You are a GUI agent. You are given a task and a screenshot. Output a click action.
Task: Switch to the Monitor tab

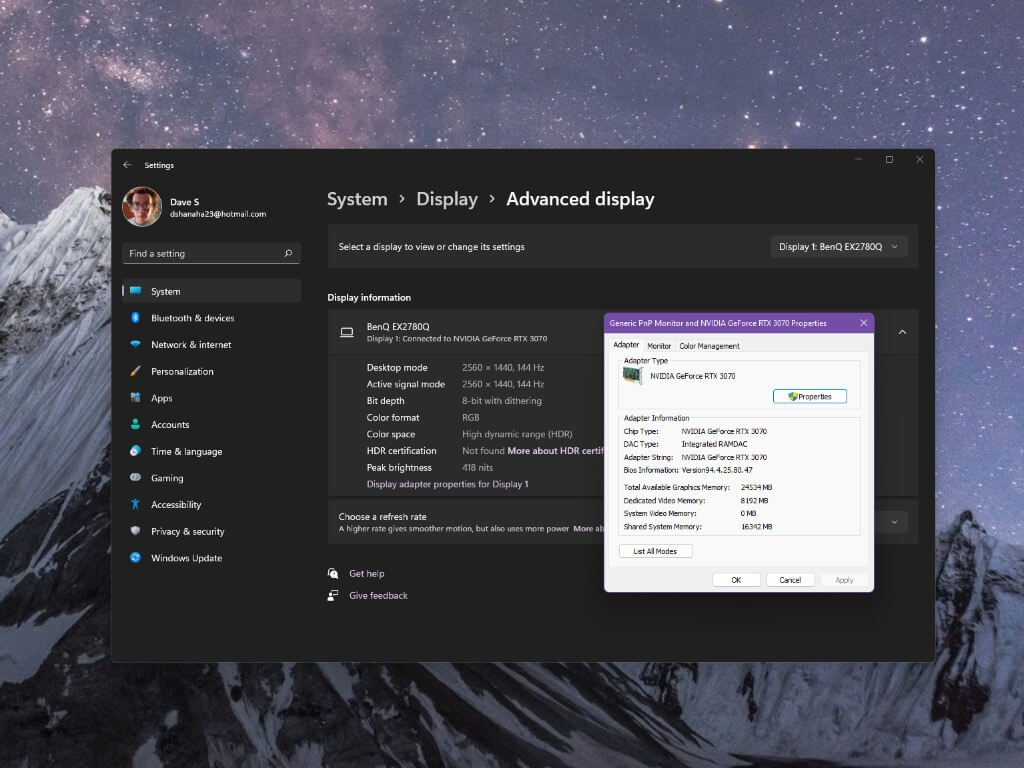click(x=659, y=346)
